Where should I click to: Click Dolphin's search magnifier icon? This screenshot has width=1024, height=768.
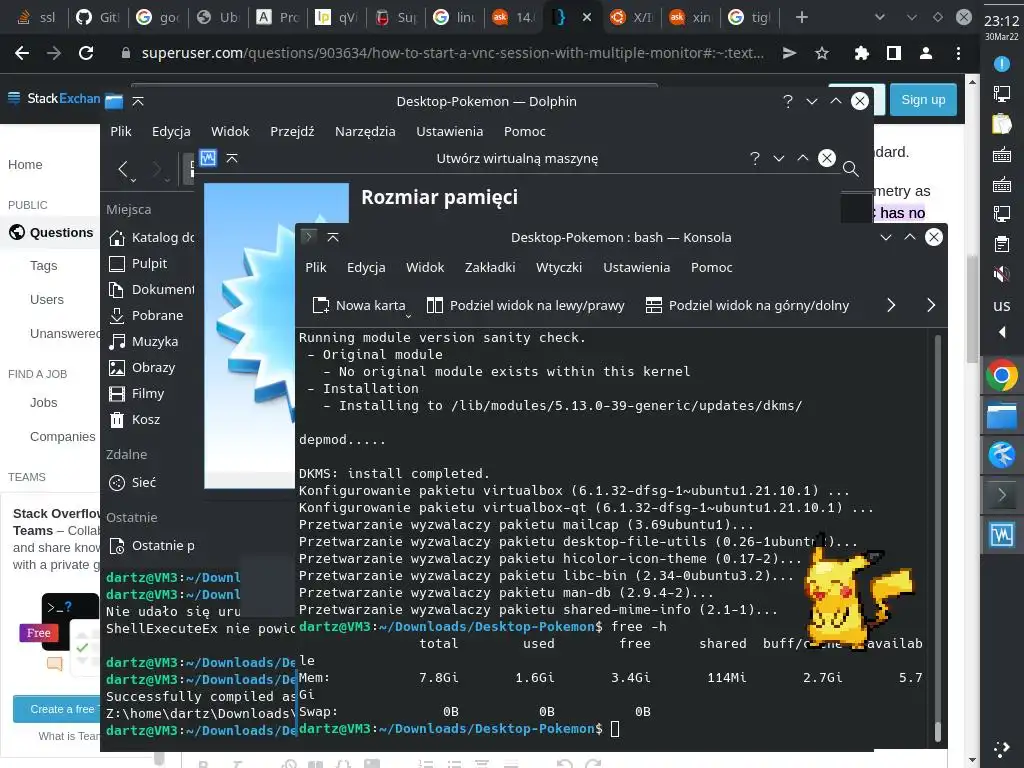click(850, 169)
